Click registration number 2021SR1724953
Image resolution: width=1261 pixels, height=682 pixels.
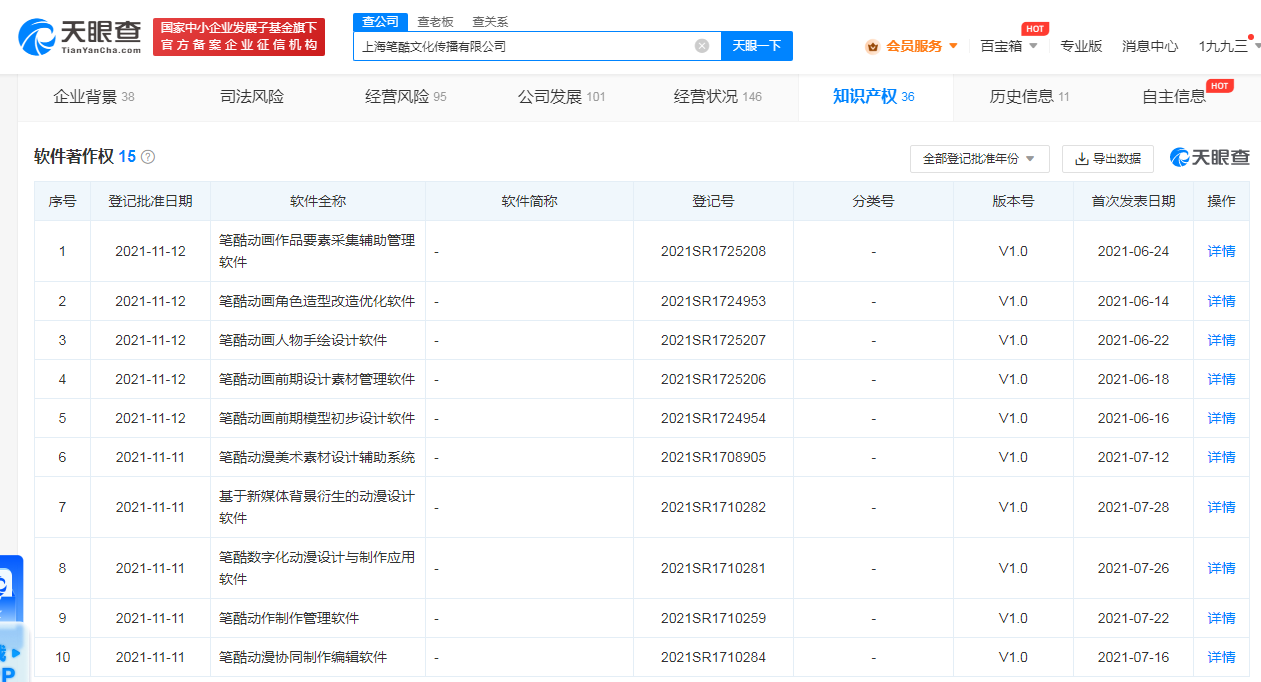click(x=713, y=301)
